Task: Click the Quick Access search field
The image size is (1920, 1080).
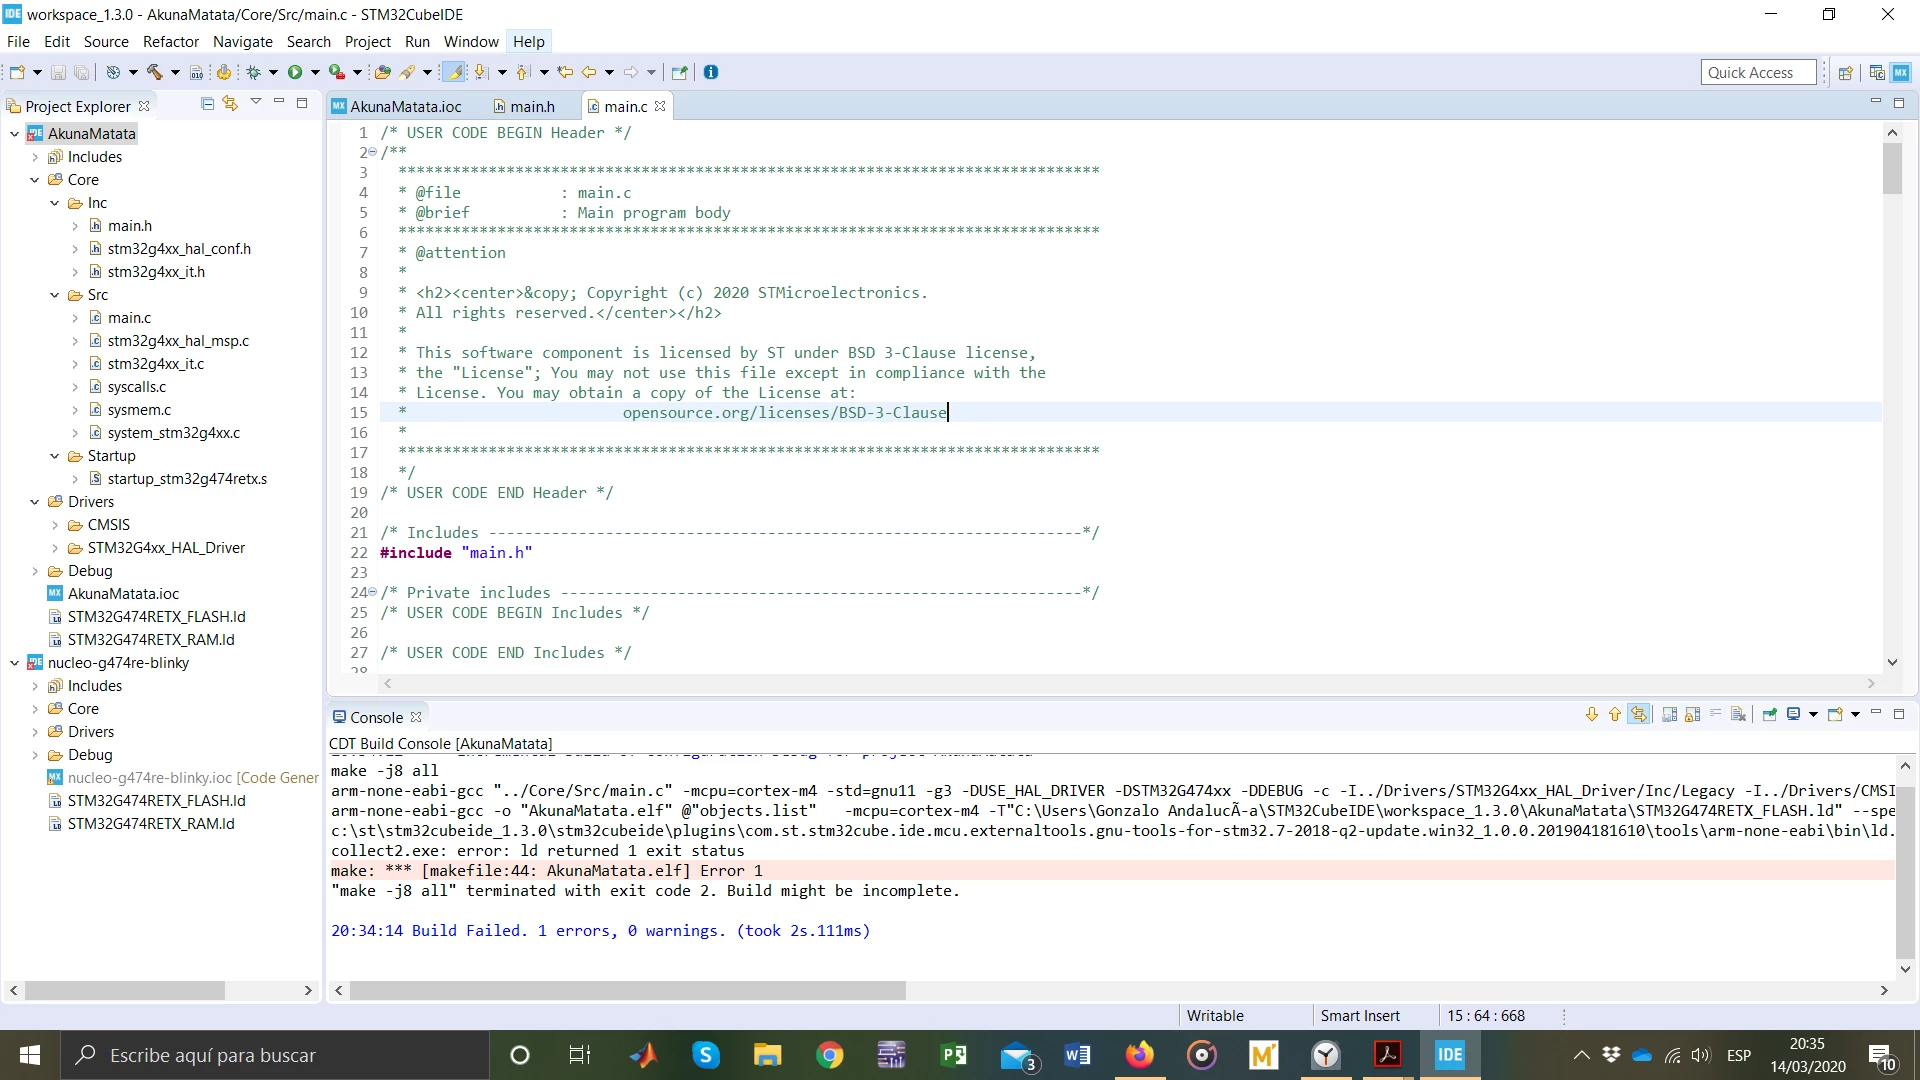Action: click(x=1758, y=72)
